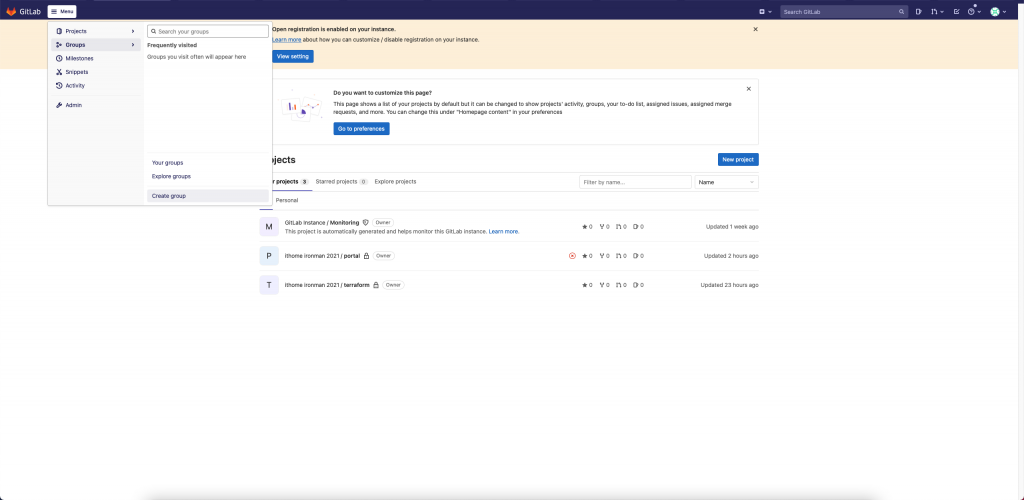Select Groups in the Menu
This screenshot has width=1024, height=500.
[96, 45]
